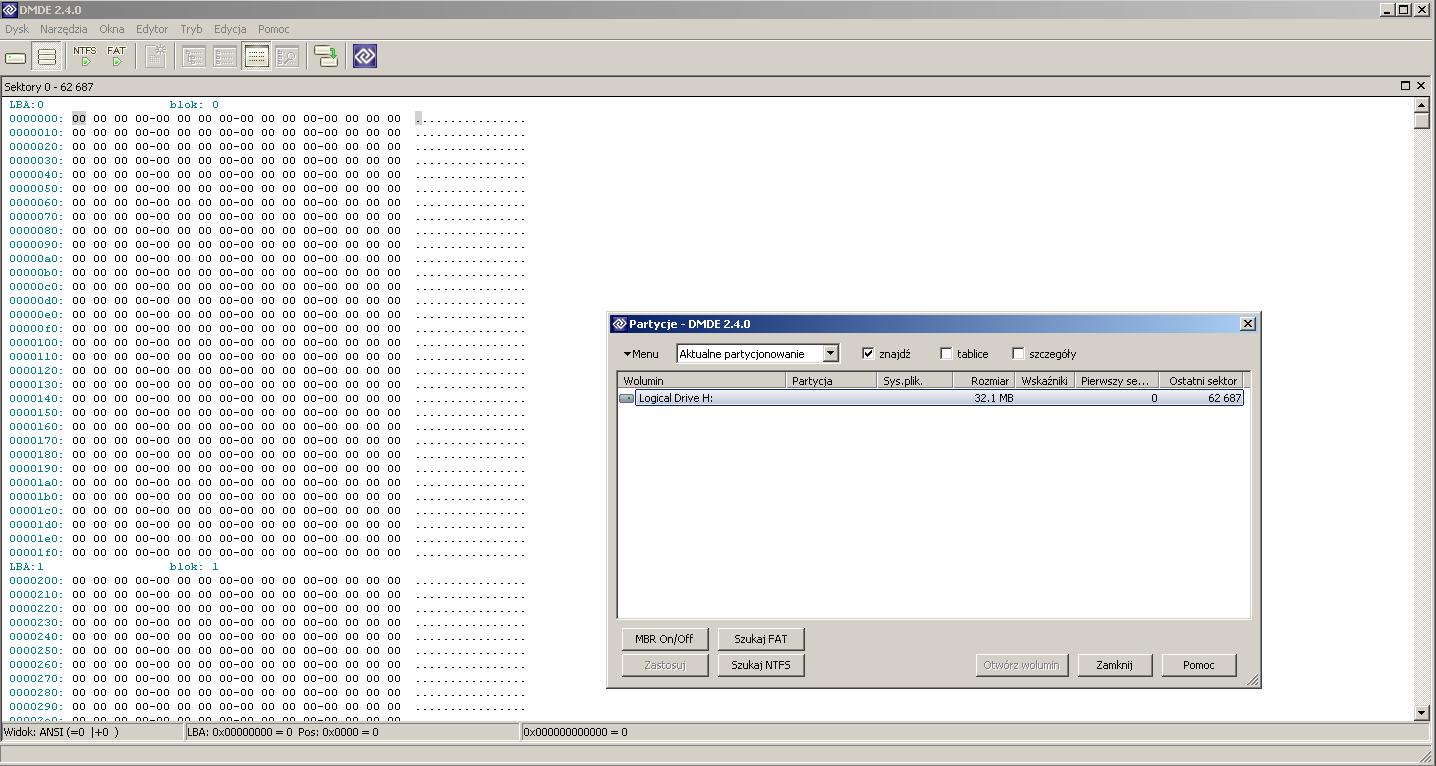The height and width of the screenshot is (766, 1436).
Task: Open the Edycja menu
Action: point(230,29)
